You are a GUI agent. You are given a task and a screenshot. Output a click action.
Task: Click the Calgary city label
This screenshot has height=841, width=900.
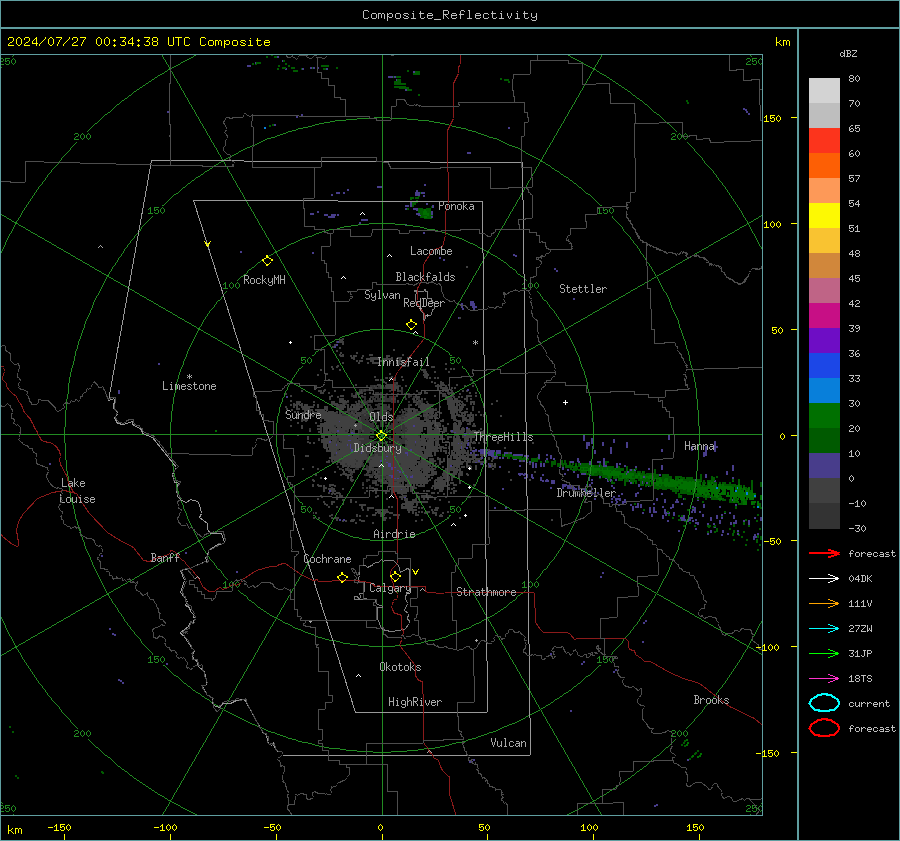coord(390,588)
